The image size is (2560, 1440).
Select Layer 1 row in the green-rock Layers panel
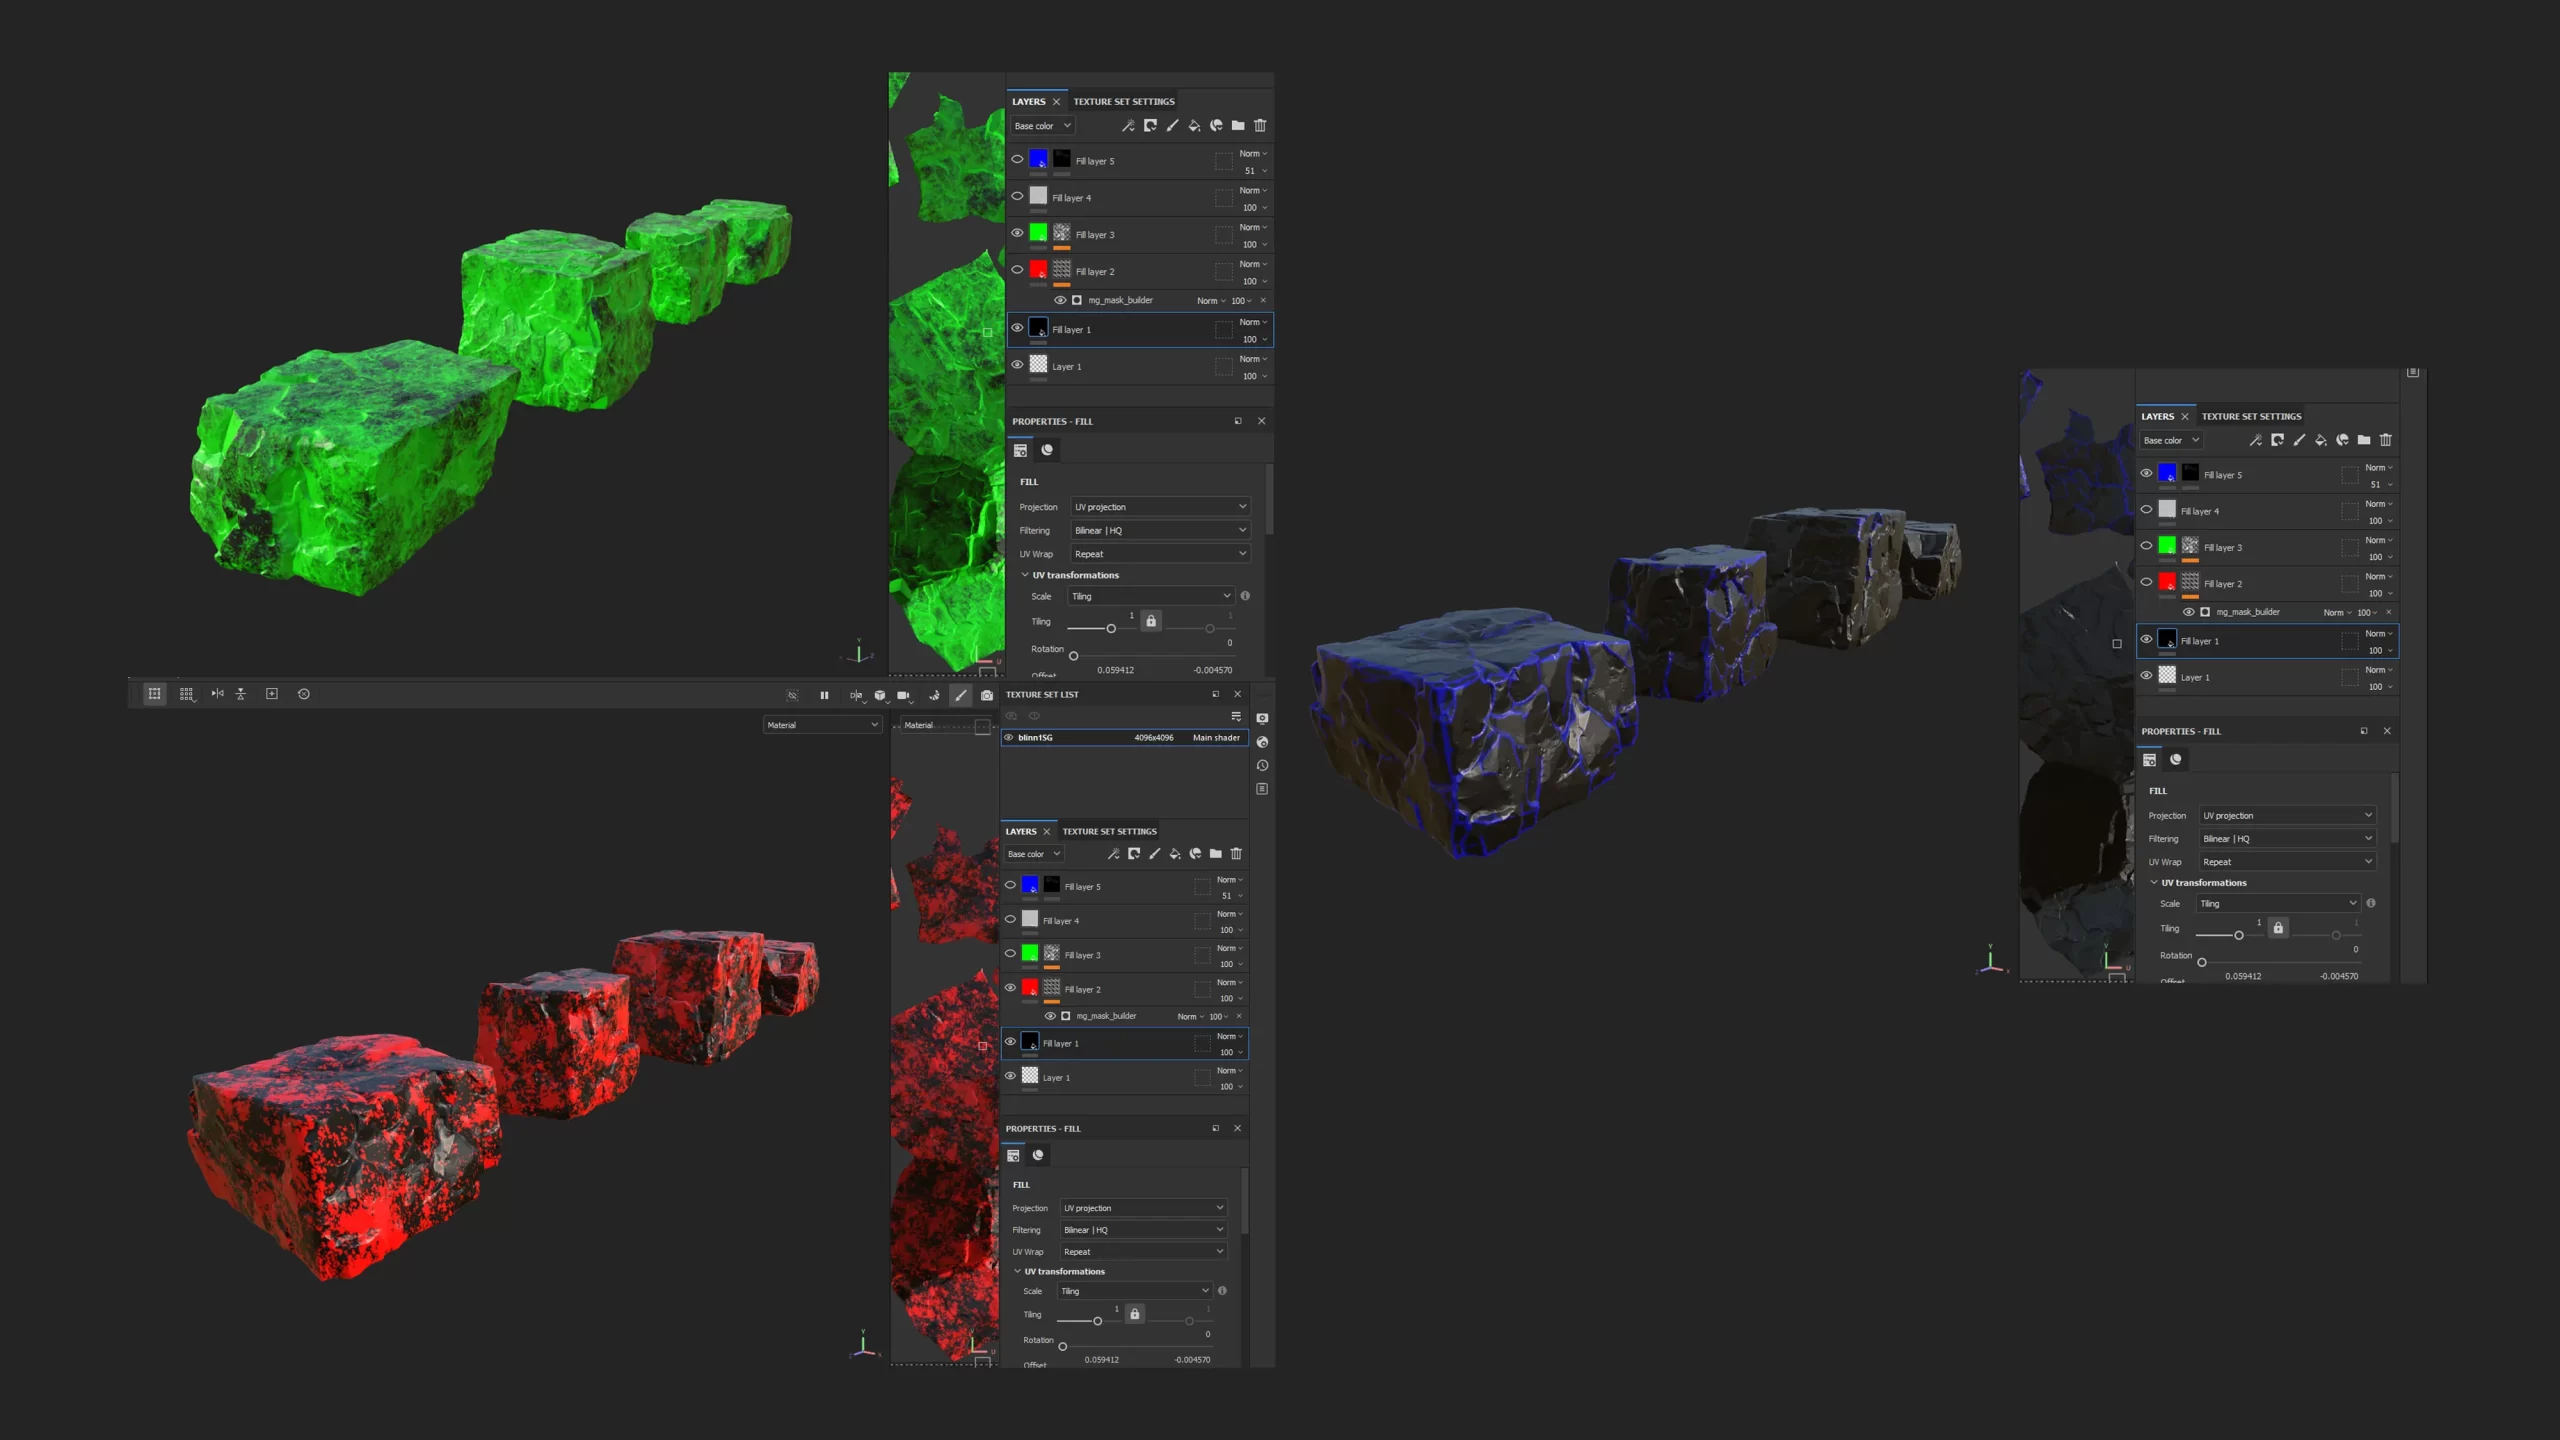(x=1140, y=367)
